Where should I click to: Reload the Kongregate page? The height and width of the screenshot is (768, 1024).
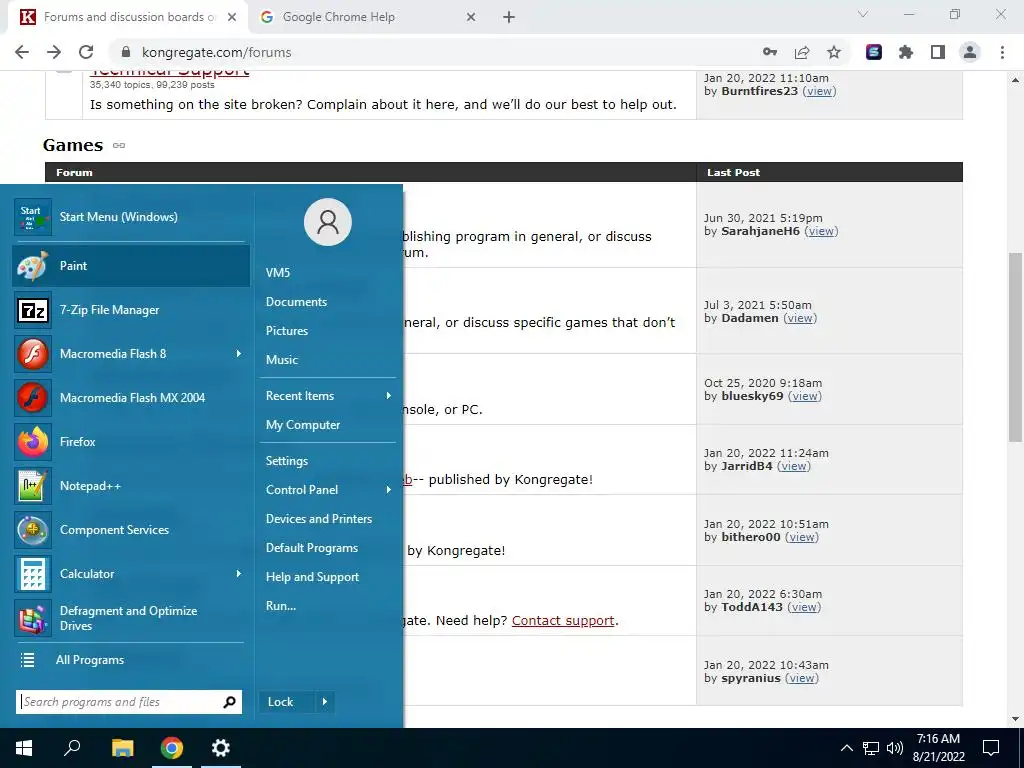(86, 52)
